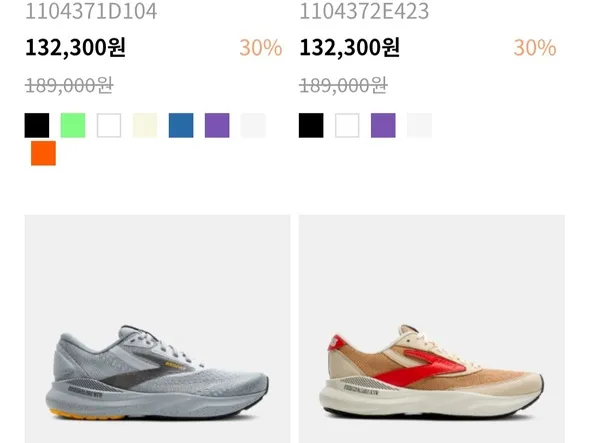The image size is (590, 443).
Task: Click product code 1104372E423
Action: click(364, 11)
